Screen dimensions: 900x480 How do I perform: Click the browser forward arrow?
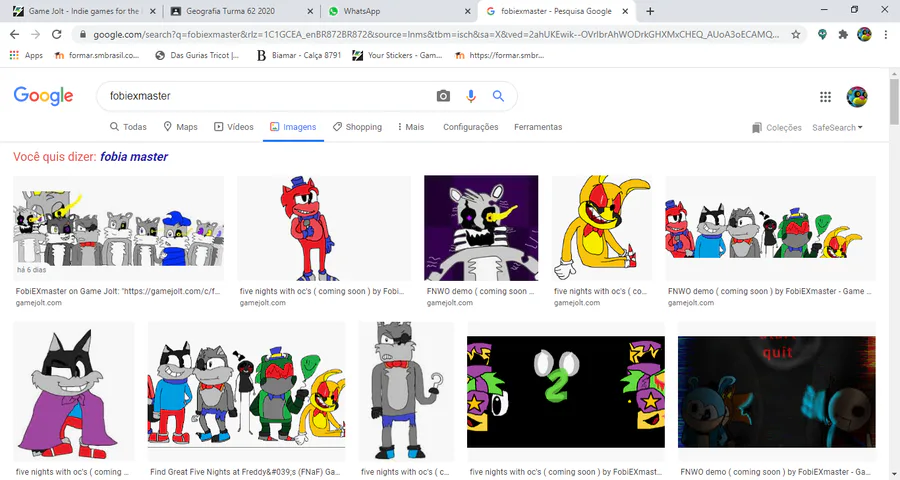pyautogui.click(x=36, y=34)
